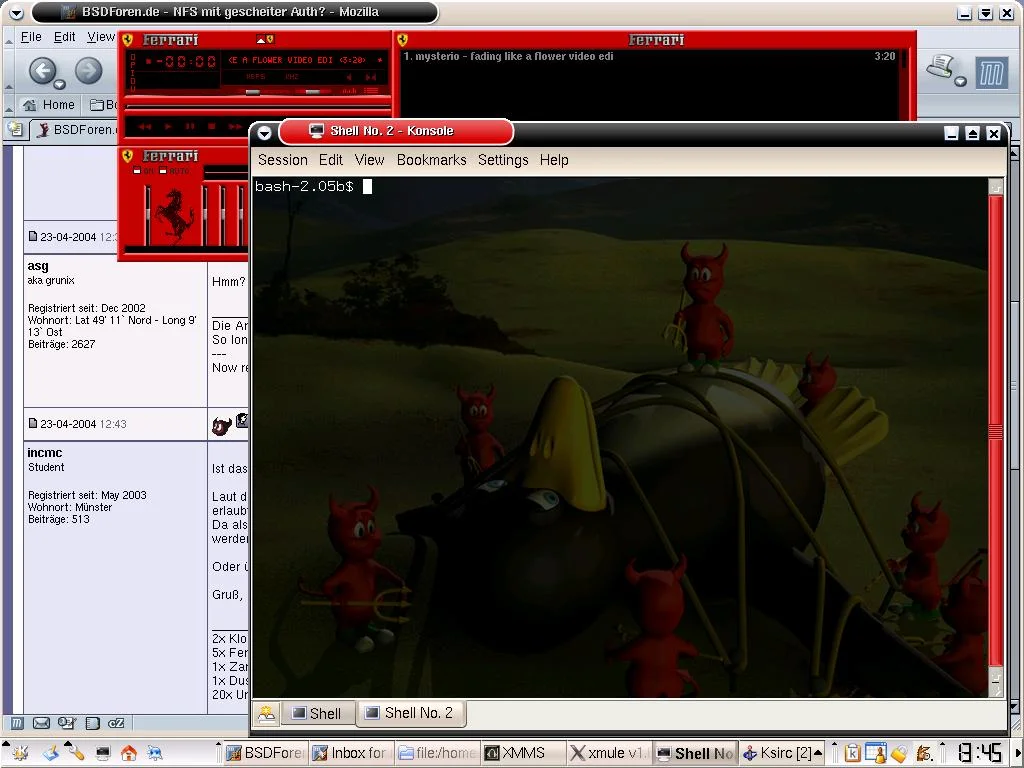This screenshot has height=768, width=1024.
Task: Click the XMMS windowshade toggle in the title bar
Action: tap(261, 40)
